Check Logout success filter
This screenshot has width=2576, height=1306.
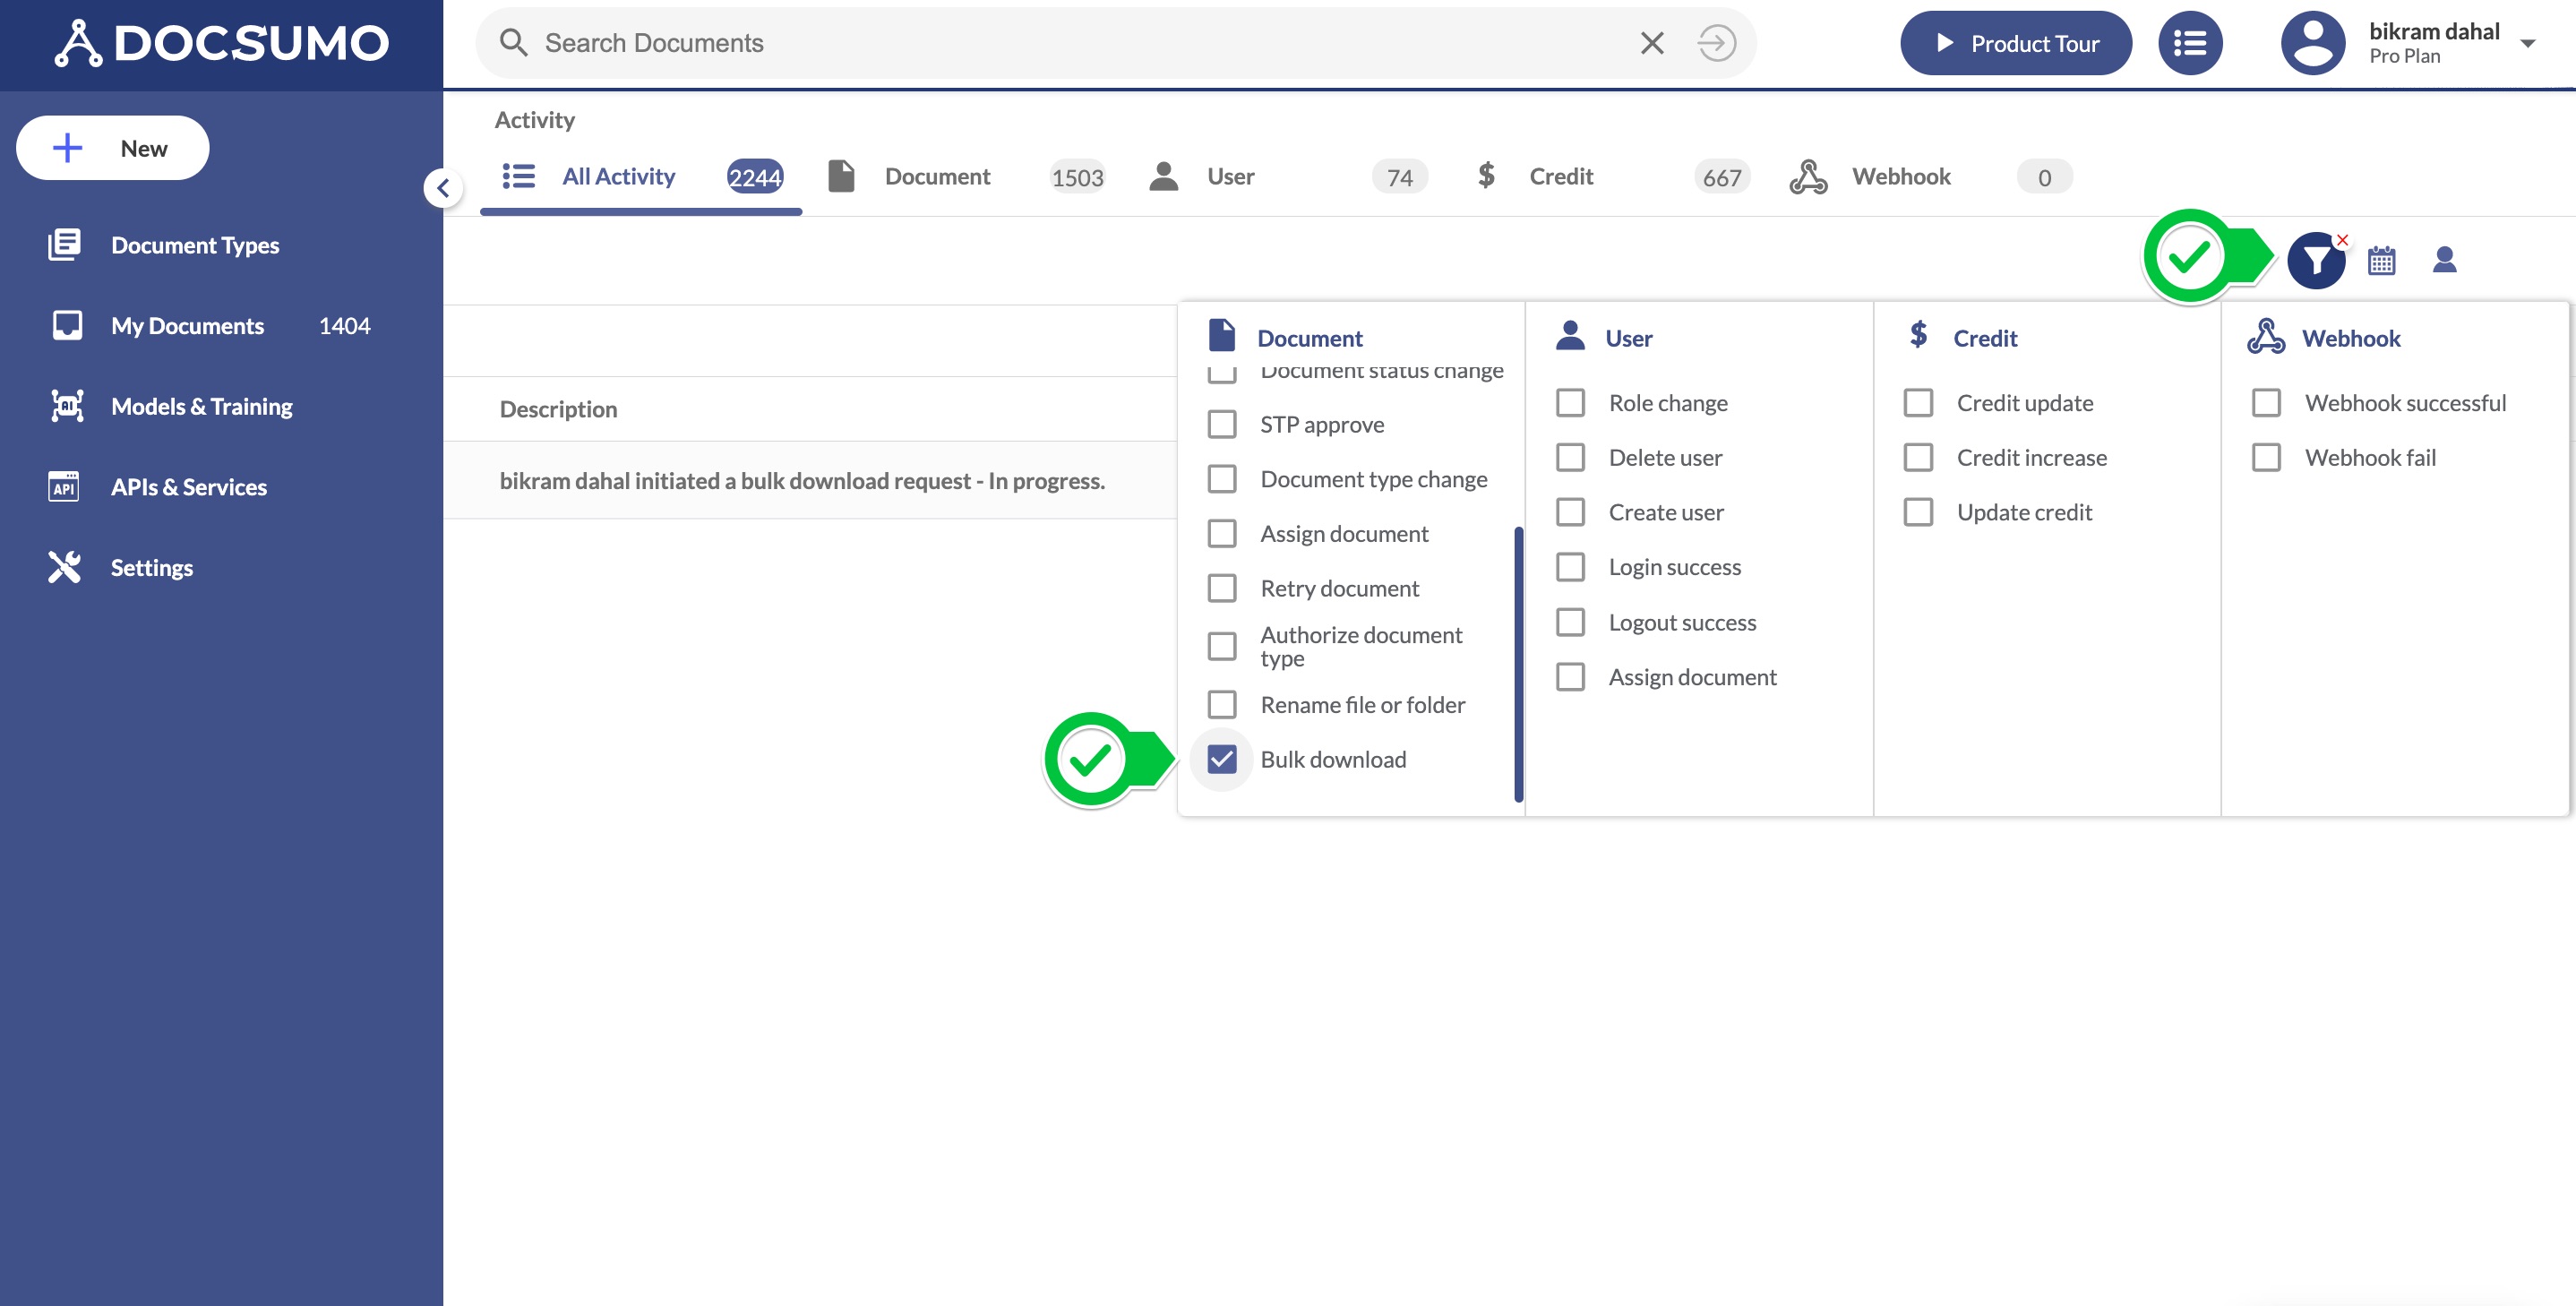click(x=1570, y=622)
